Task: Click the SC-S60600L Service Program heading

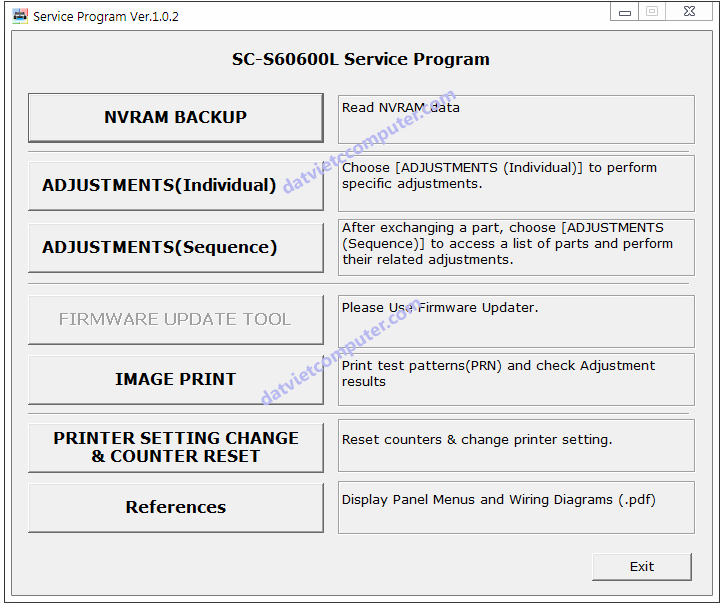Action: (361, 59)
